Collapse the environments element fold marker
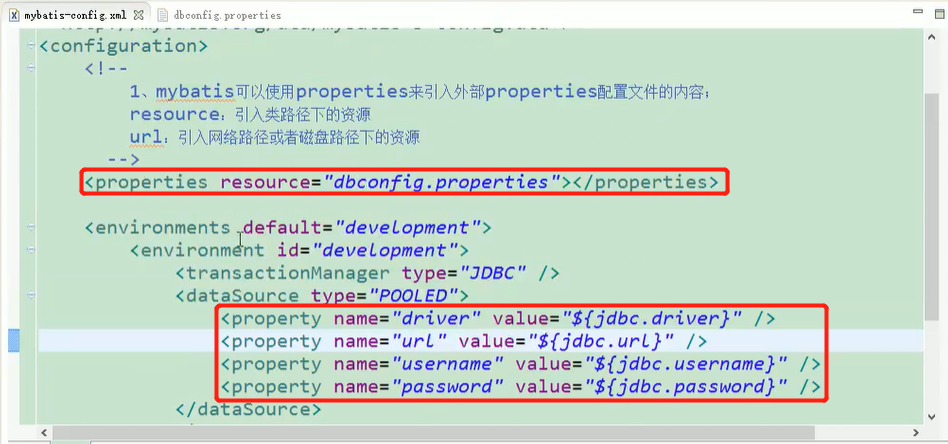Viewport: 948px width, 444px height. coord(31,227)
